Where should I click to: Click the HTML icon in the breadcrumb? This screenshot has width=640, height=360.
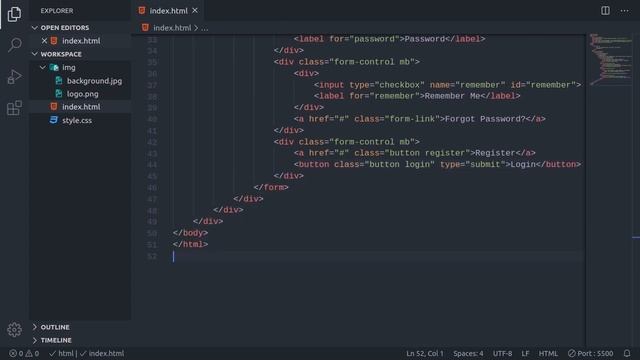tap(145, 27)
